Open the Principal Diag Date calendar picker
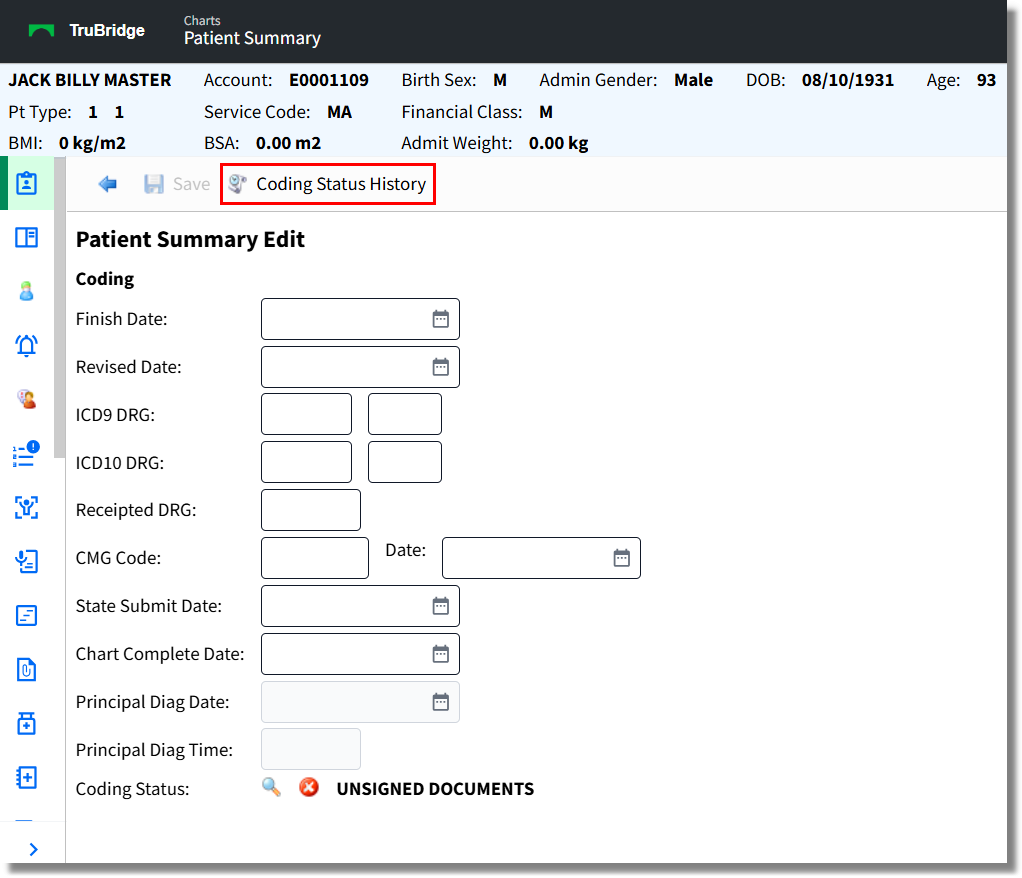1022x878 pixels. (x=441, y=702)
